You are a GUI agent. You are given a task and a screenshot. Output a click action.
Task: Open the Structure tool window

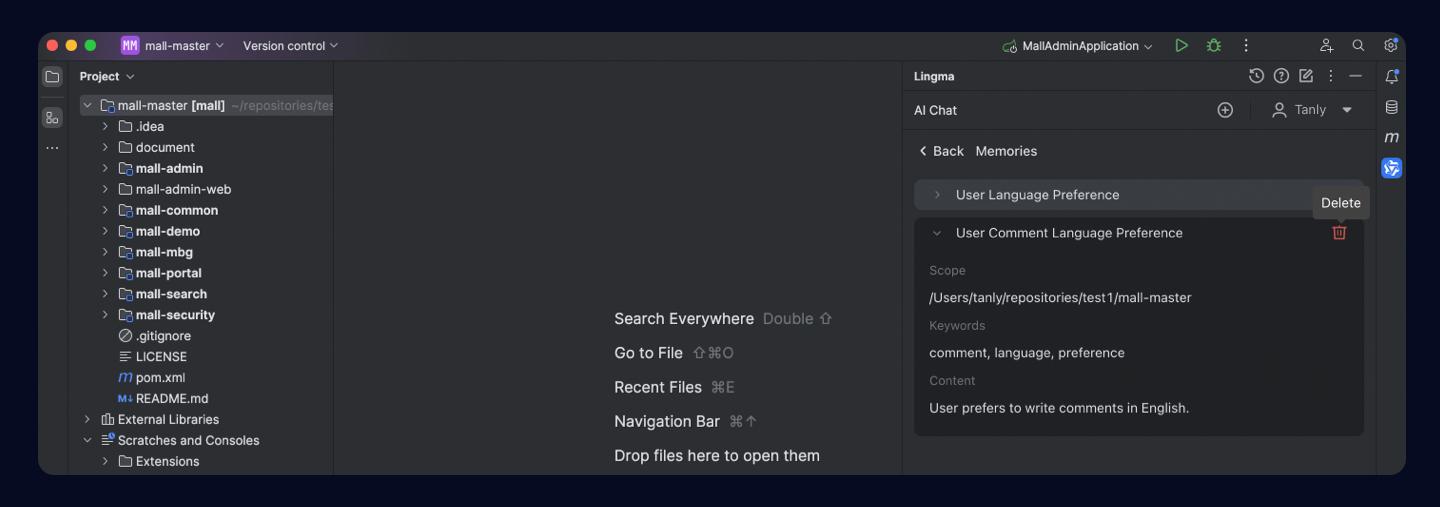(52, 118)
